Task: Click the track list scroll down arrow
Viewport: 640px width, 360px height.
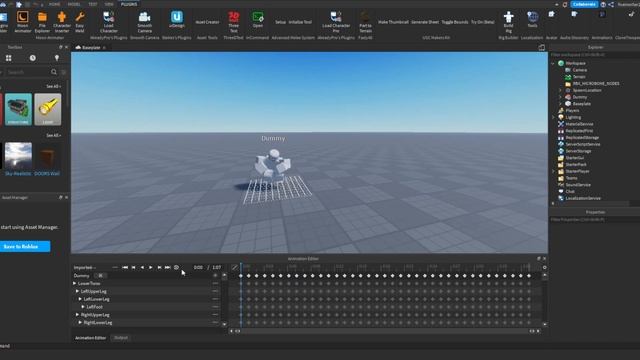Action: pos(224,324)
